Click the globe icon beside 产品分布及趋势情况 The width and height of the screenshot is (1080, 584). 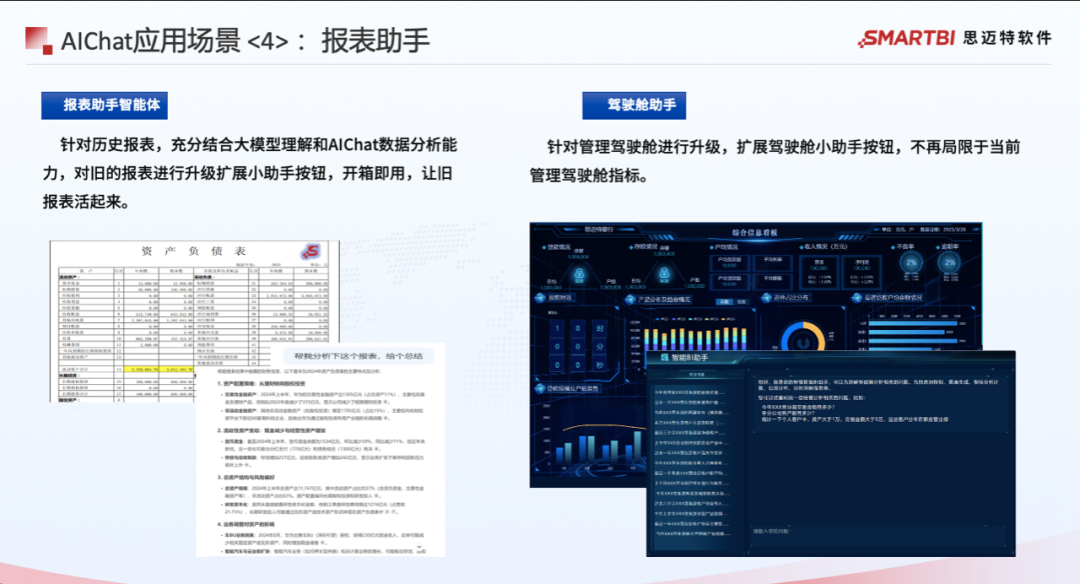(630, 300)
